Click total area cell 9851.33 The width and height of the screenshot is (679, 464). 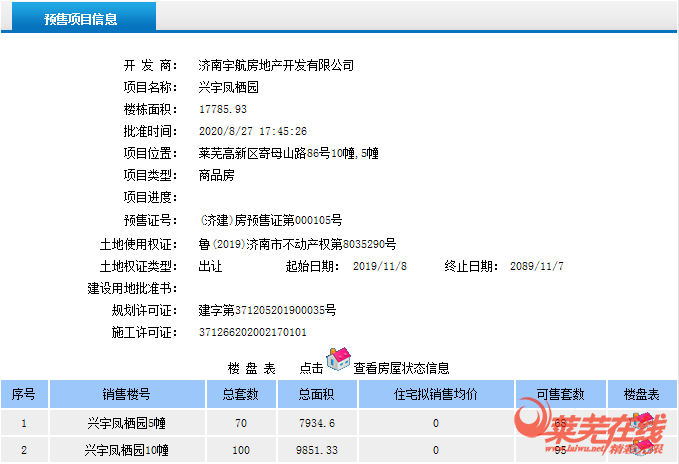(x=317, y=450)
